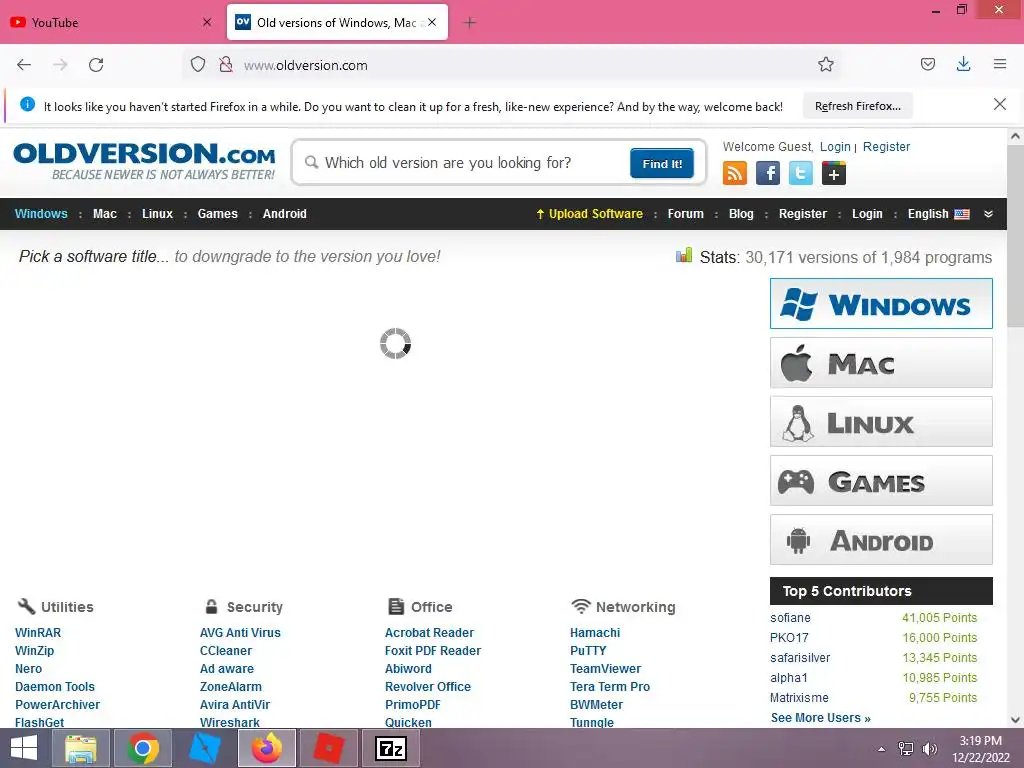Click the large Games platform button
1024x768 pixels.
pyautogui.click(x=881, y=481)
